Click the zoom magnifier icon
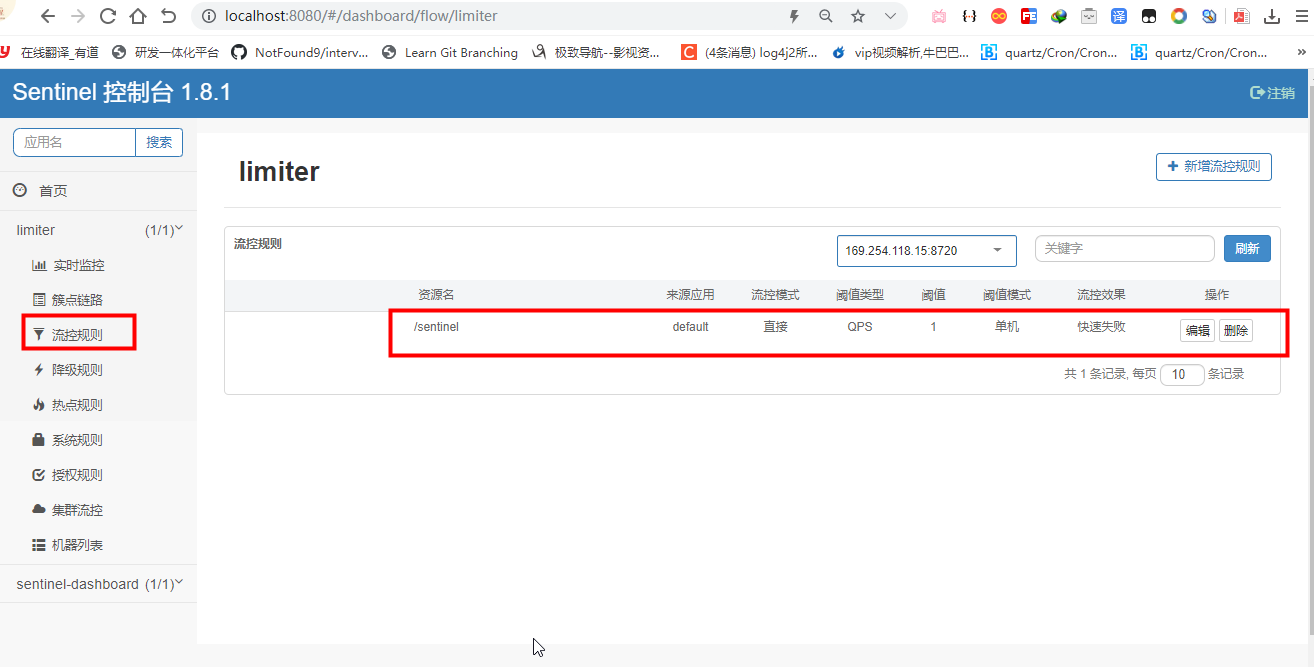This screenshot has width=1314, height=667. coord(826,16)
